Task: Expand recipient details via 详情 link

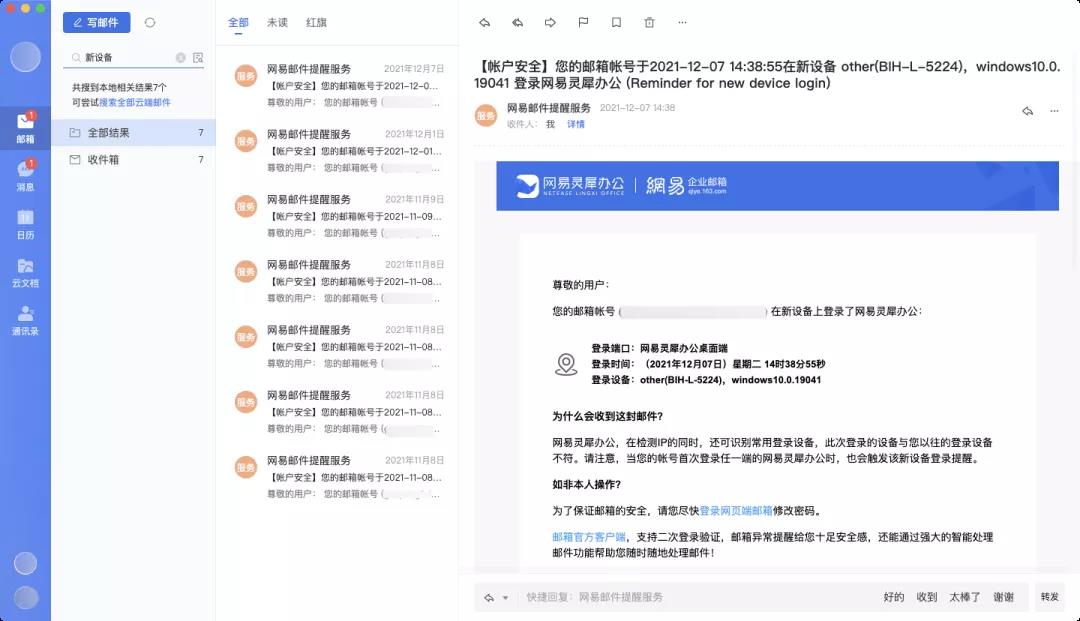Action: point(576,125)
